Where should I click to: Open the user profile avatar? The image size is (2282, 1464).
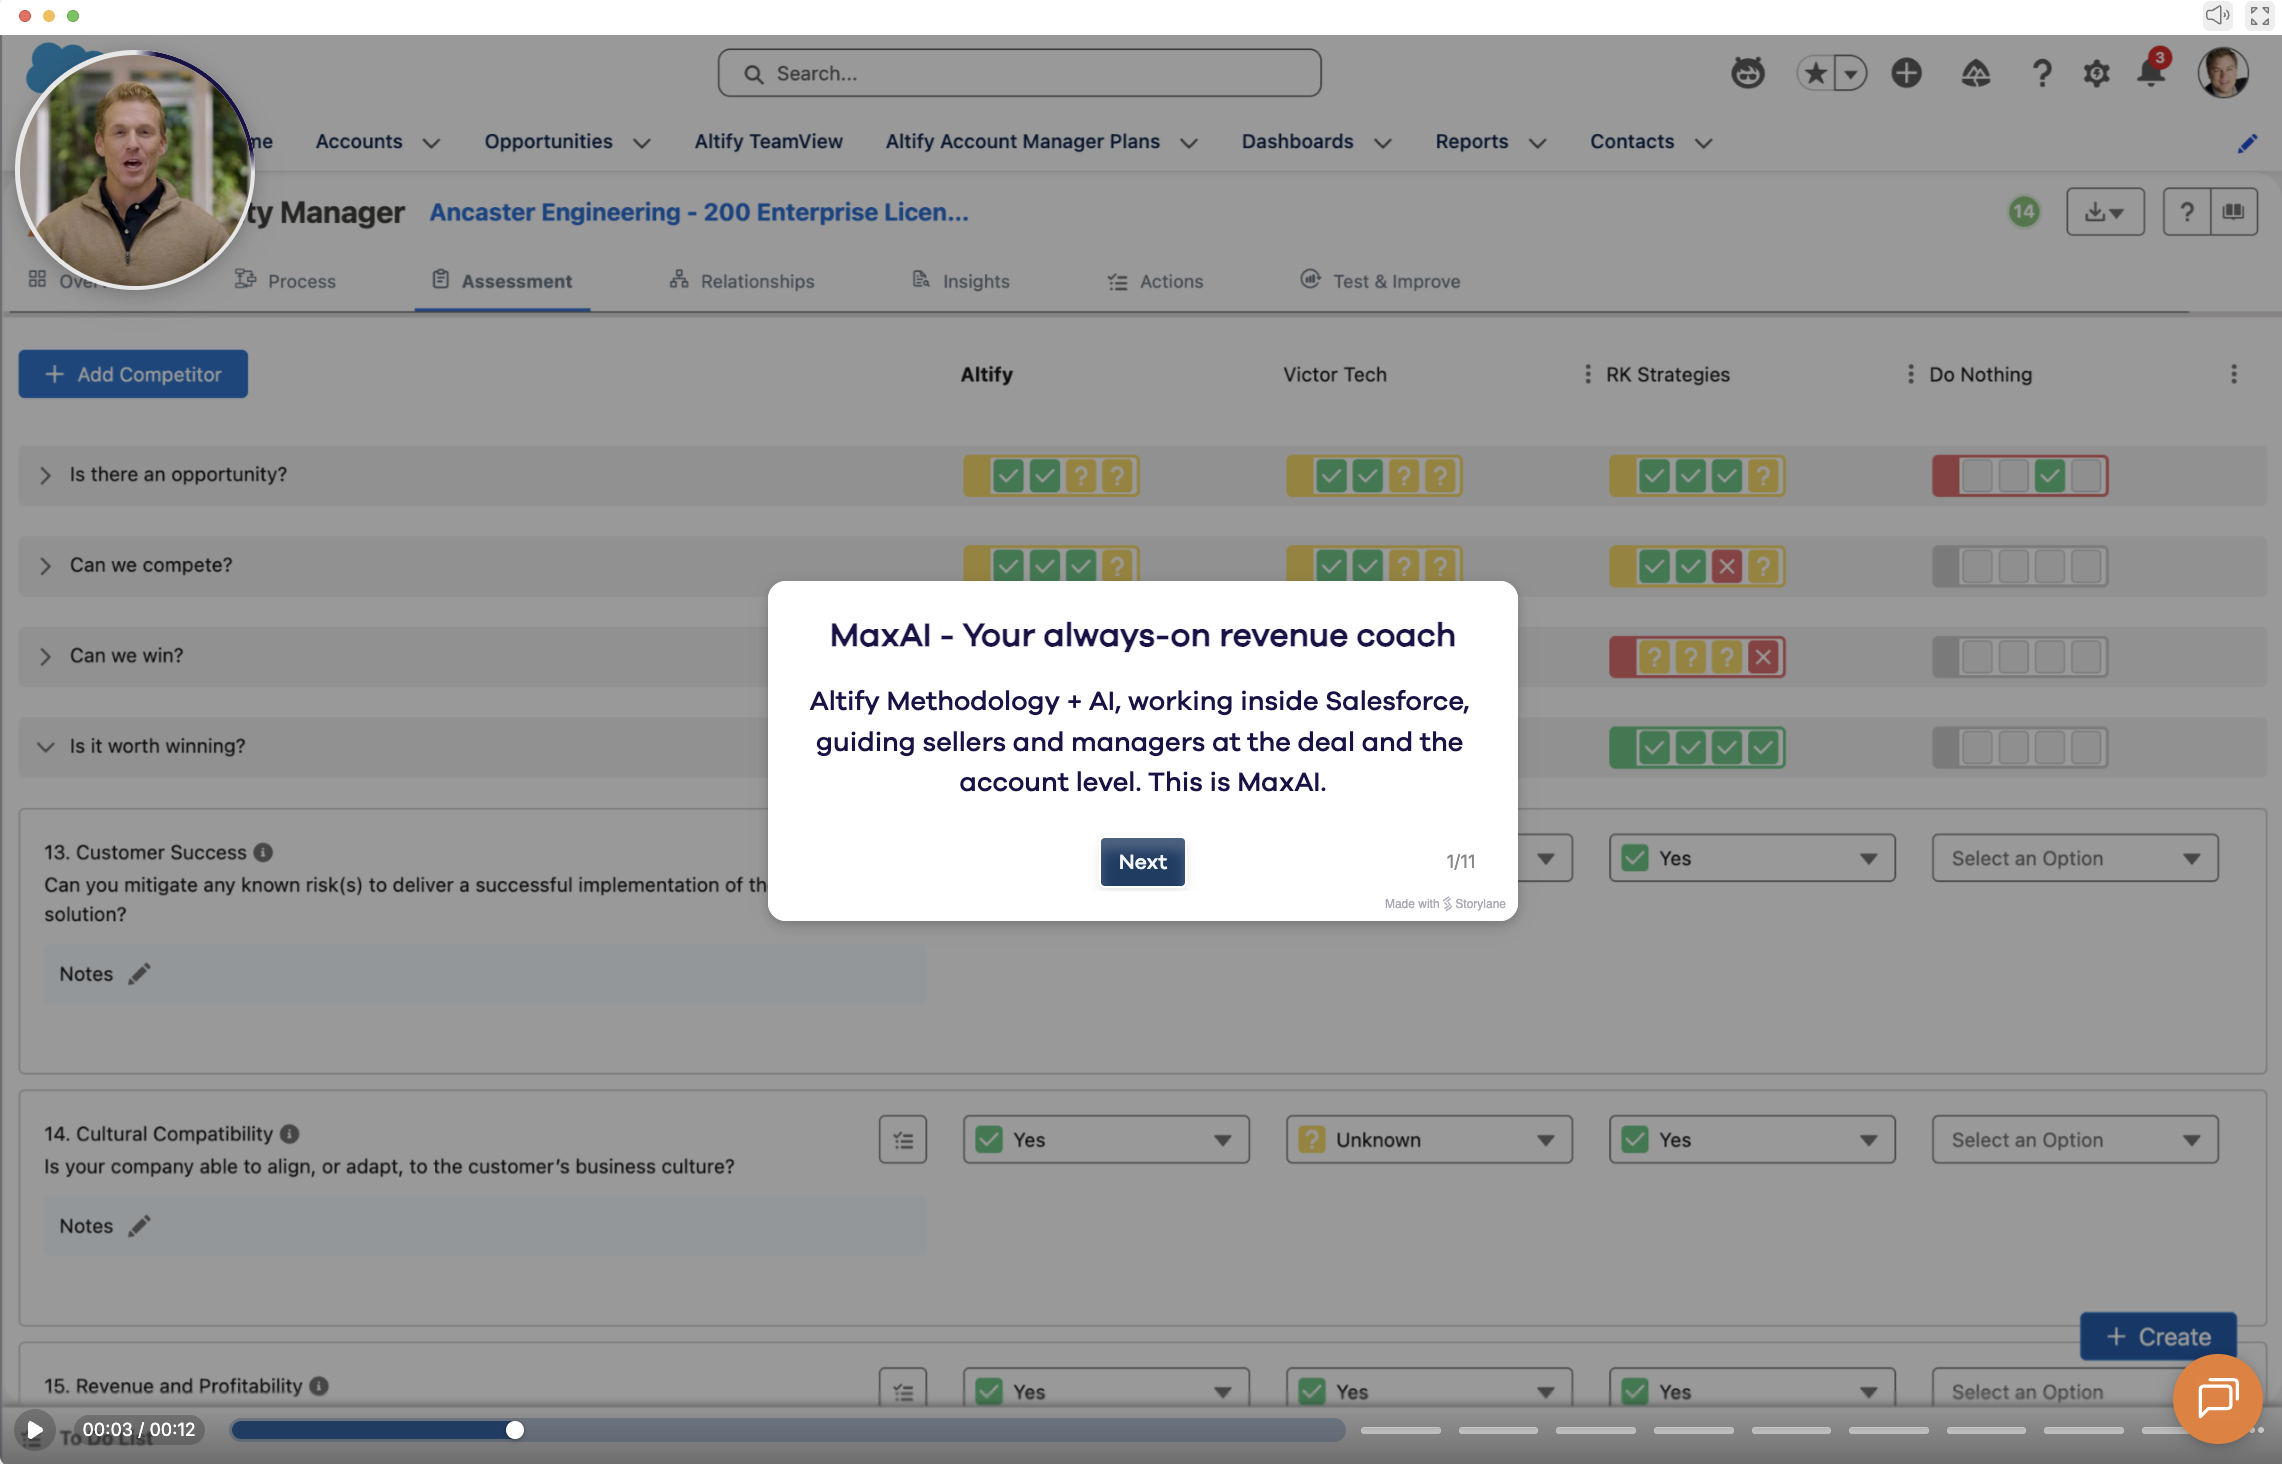(x=2222, y=73)
